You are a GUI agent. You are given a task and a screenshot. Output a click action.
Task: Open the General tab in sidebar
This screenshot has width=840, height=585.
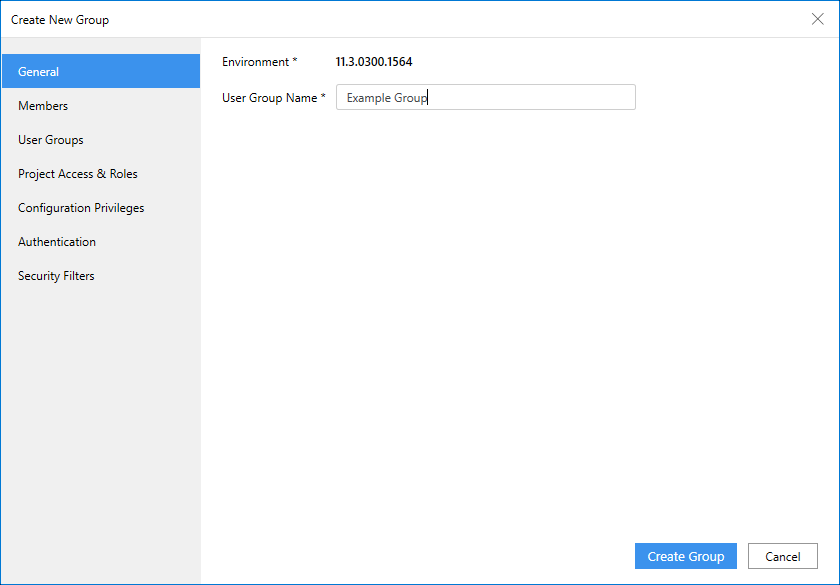coord(100,72)
